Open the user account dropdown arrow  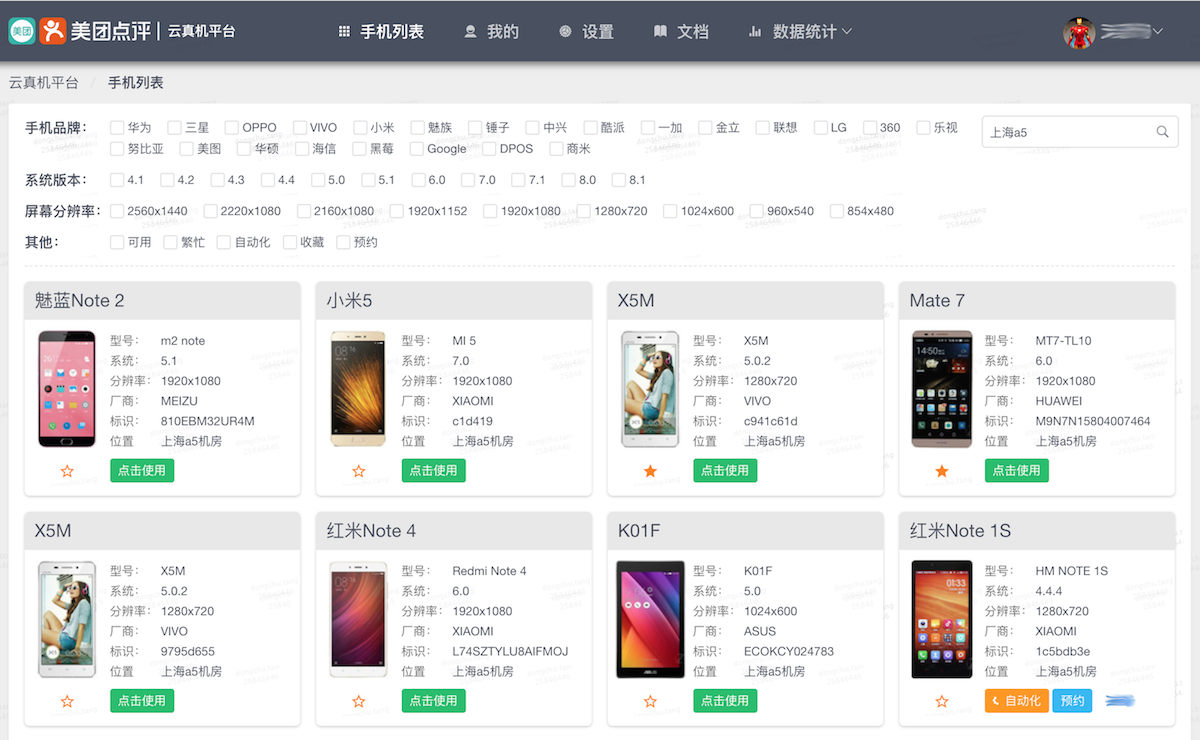point(1158,32)
